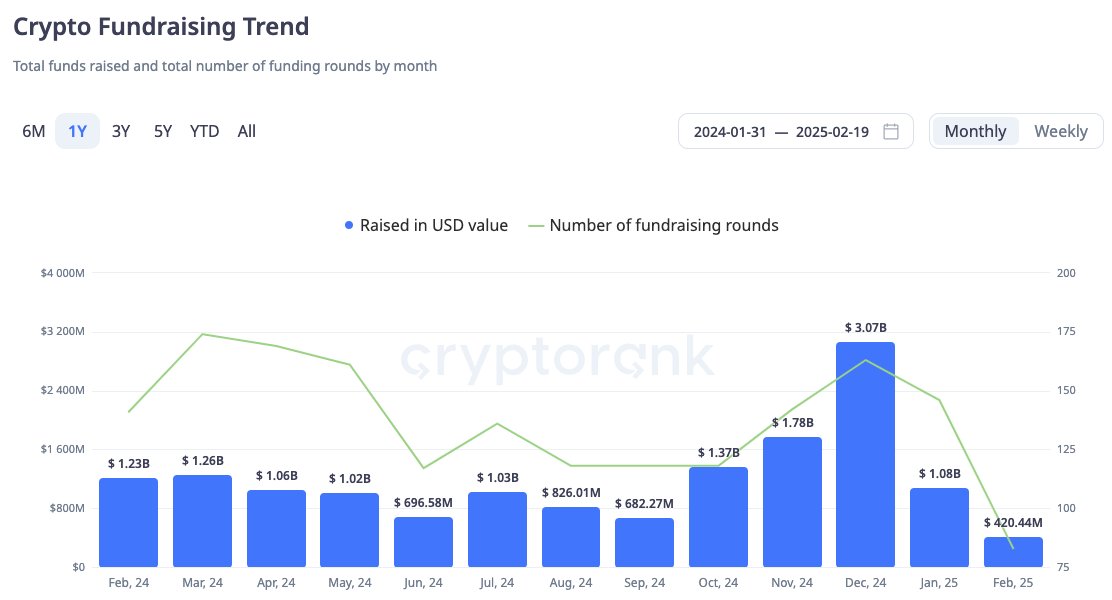Screen dimensions: 1112x600
Task: Show All historical data
Action: click(x=246, y=130)
